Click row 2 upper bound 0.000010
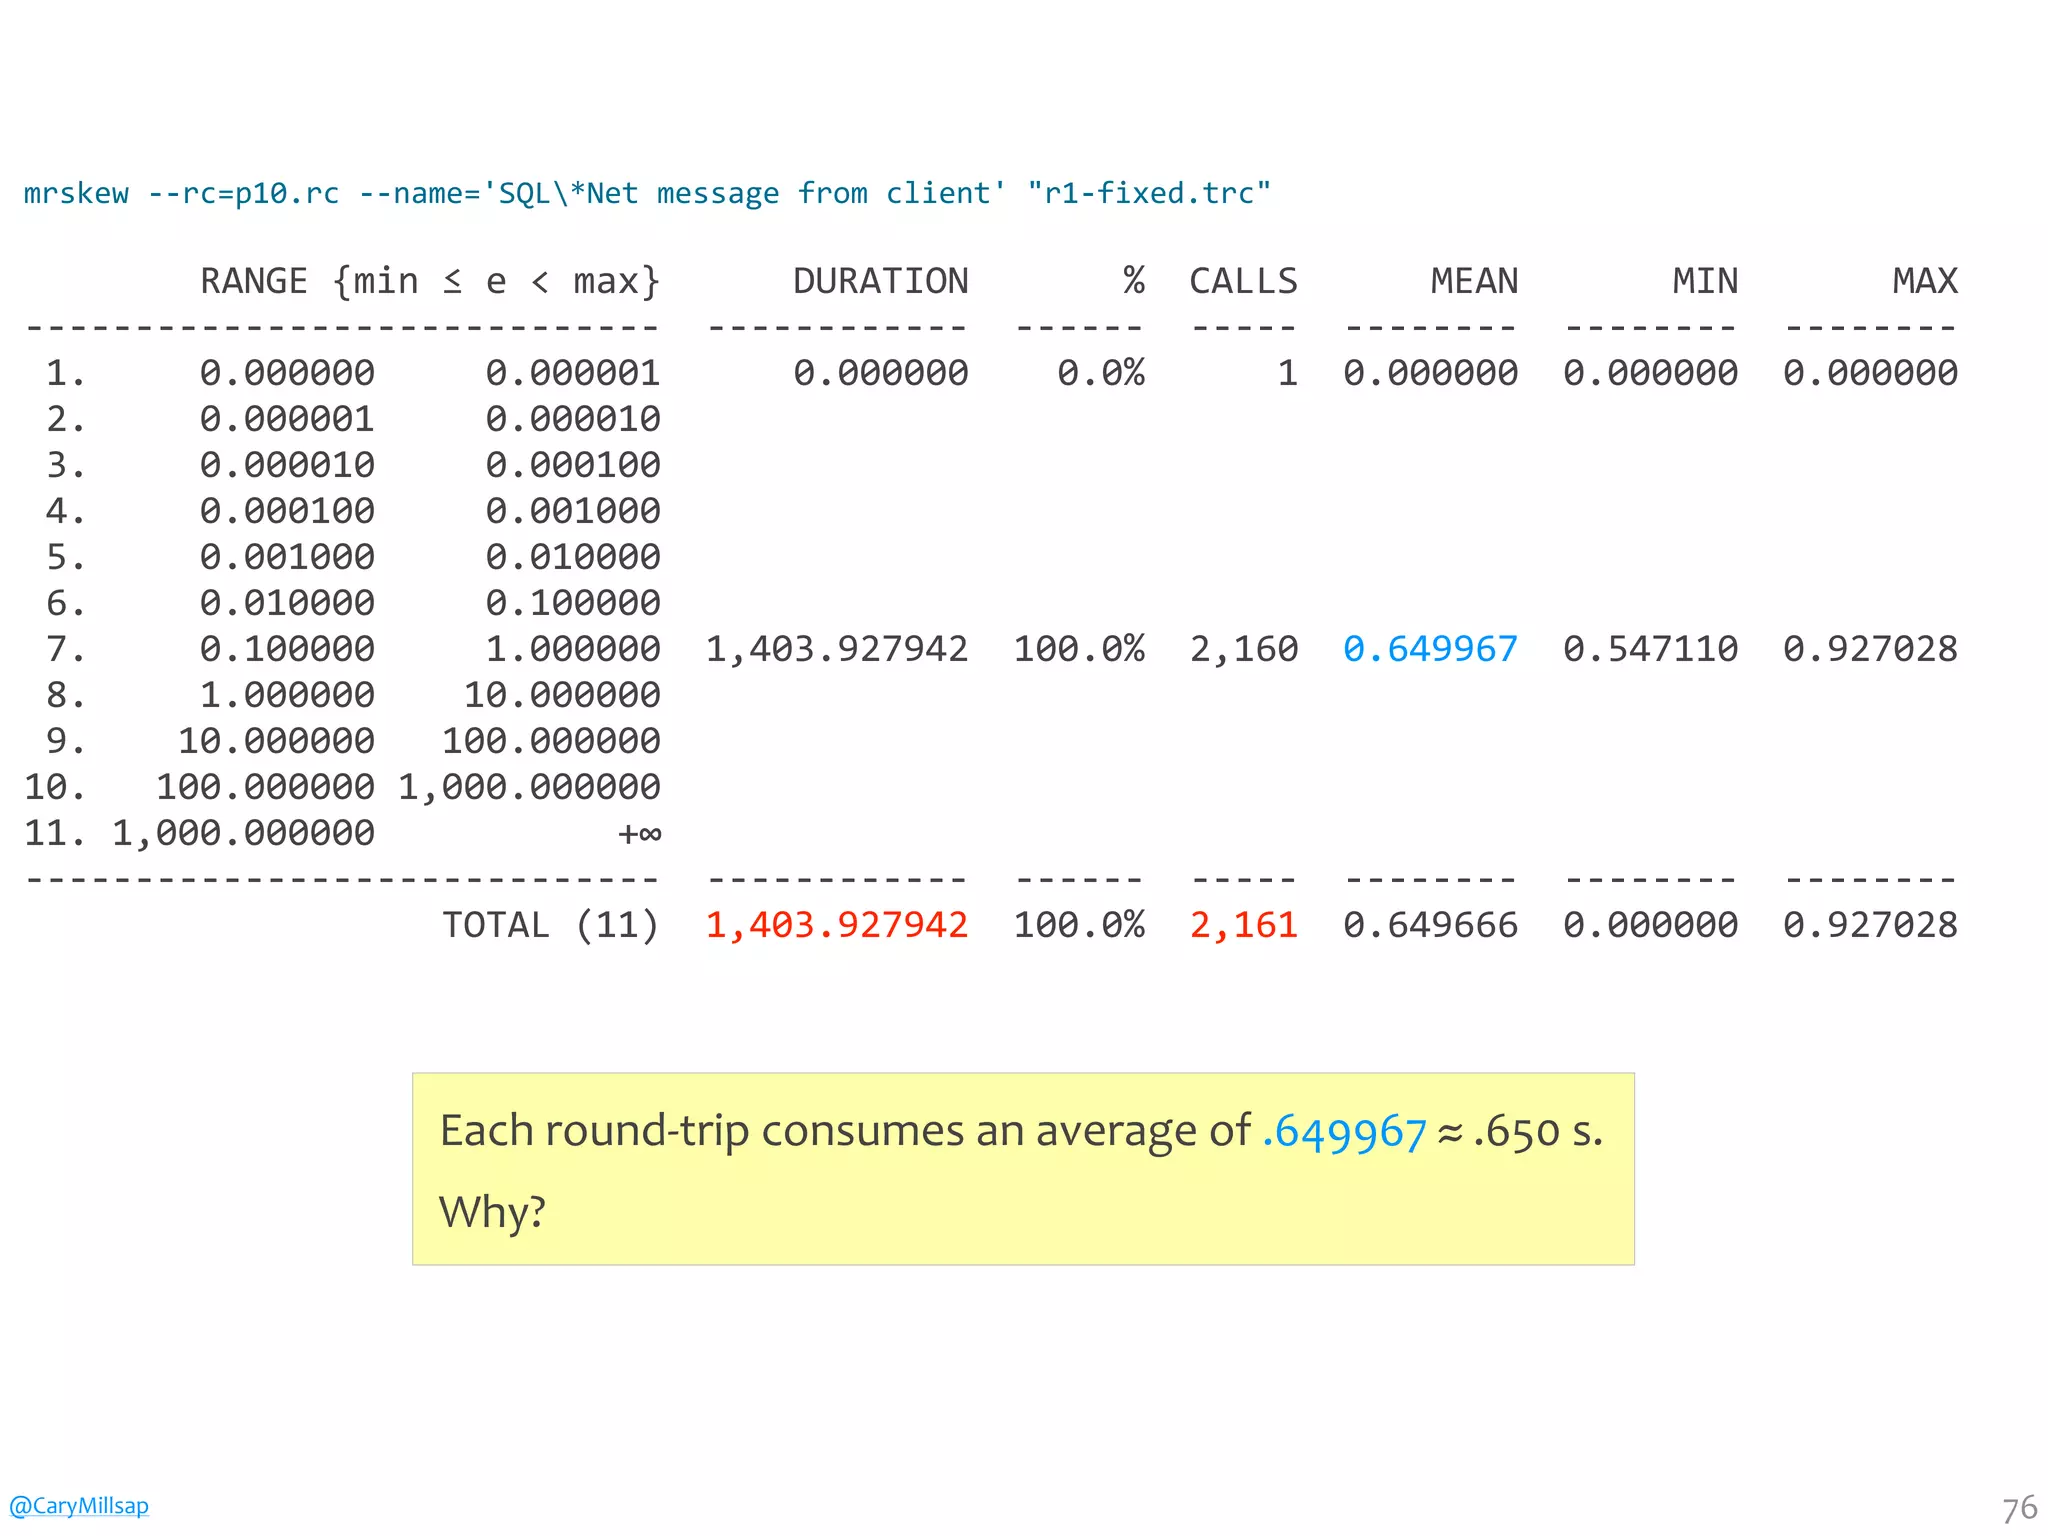The width and height of the screenshot is (2048, 1536). coord(573,419)
